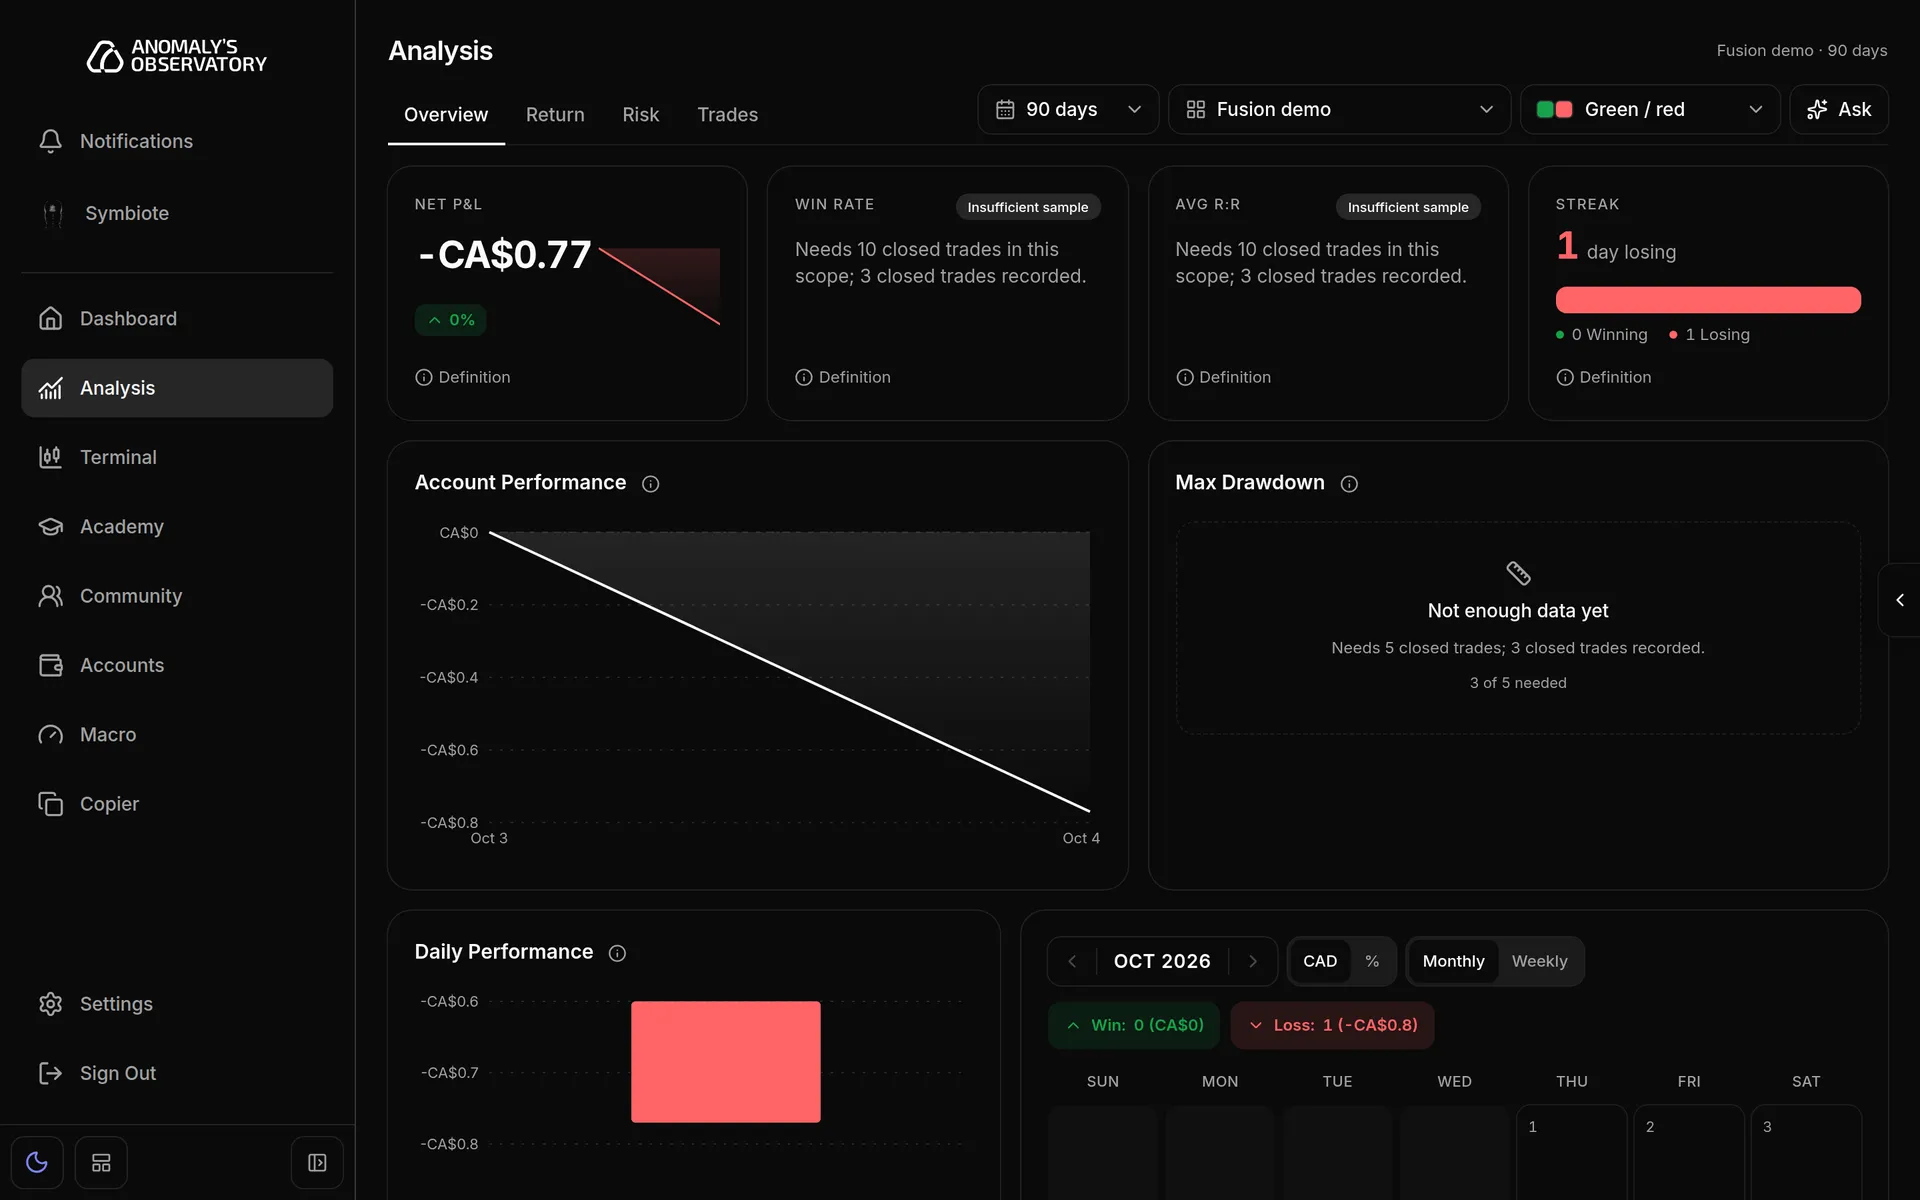Click the -CA$0.77 Net P&L value

504,255
